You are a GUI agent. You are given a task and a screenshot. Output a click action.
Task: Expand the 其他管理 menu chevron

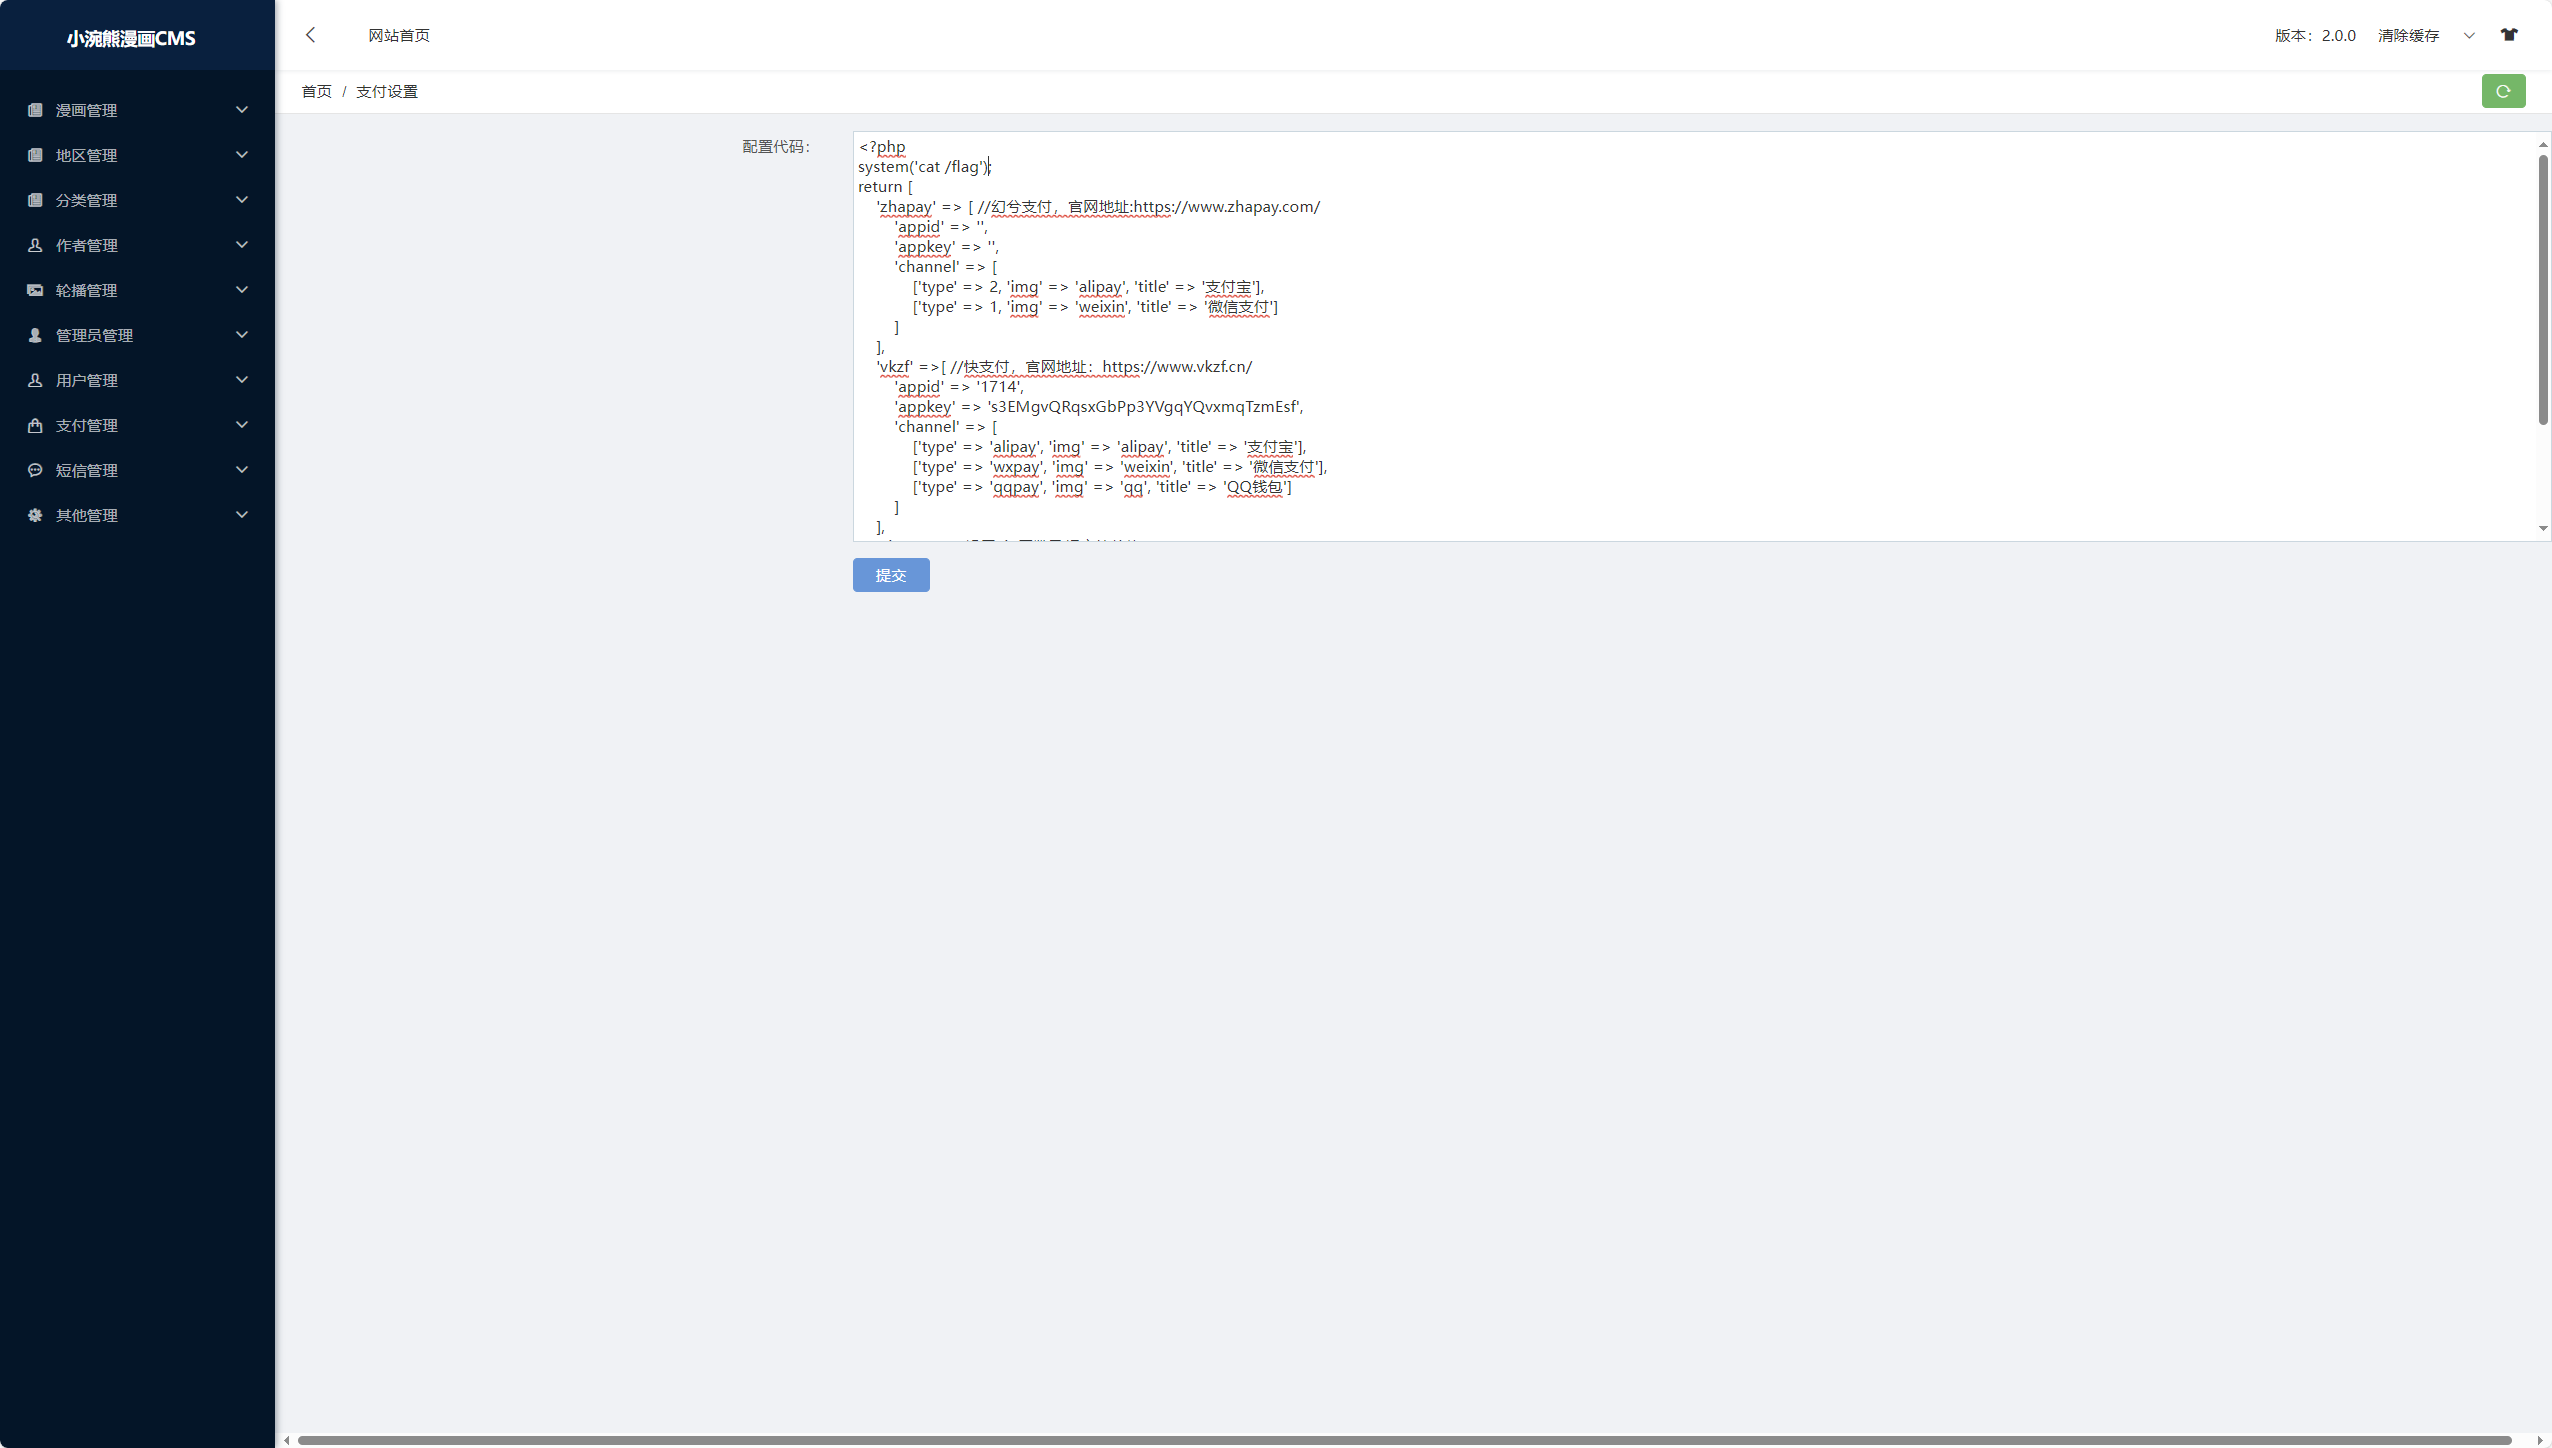[x=242, y=515]
